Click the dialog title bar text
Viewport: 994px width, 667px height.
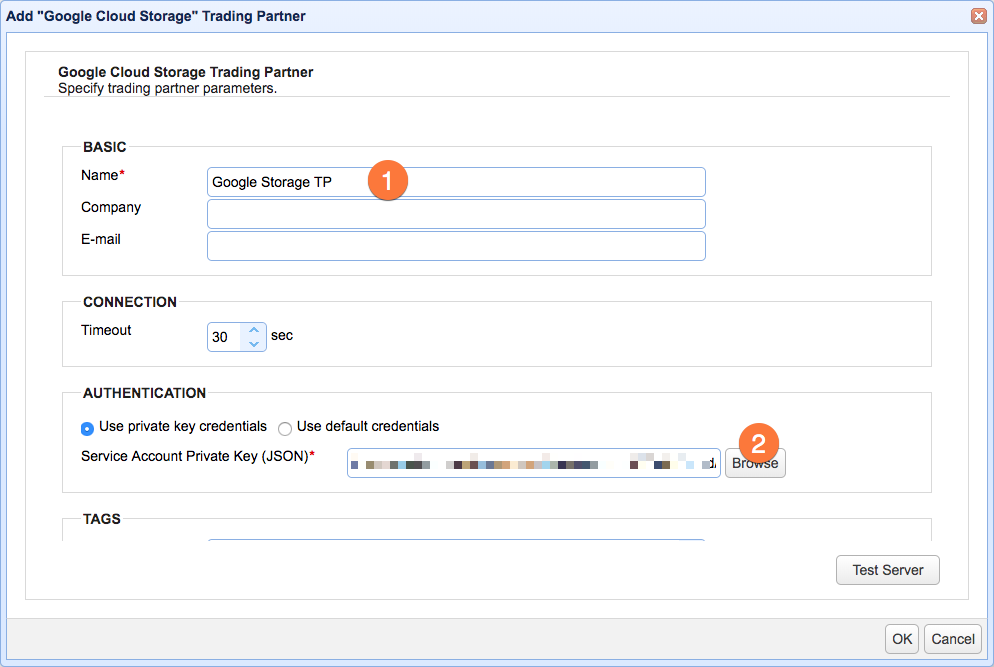point(155,16)
